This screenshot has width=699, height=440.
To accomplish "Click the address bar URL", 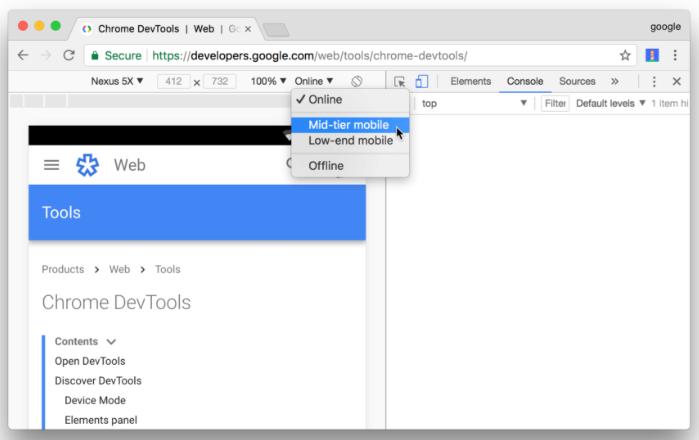I will point(310,56).
